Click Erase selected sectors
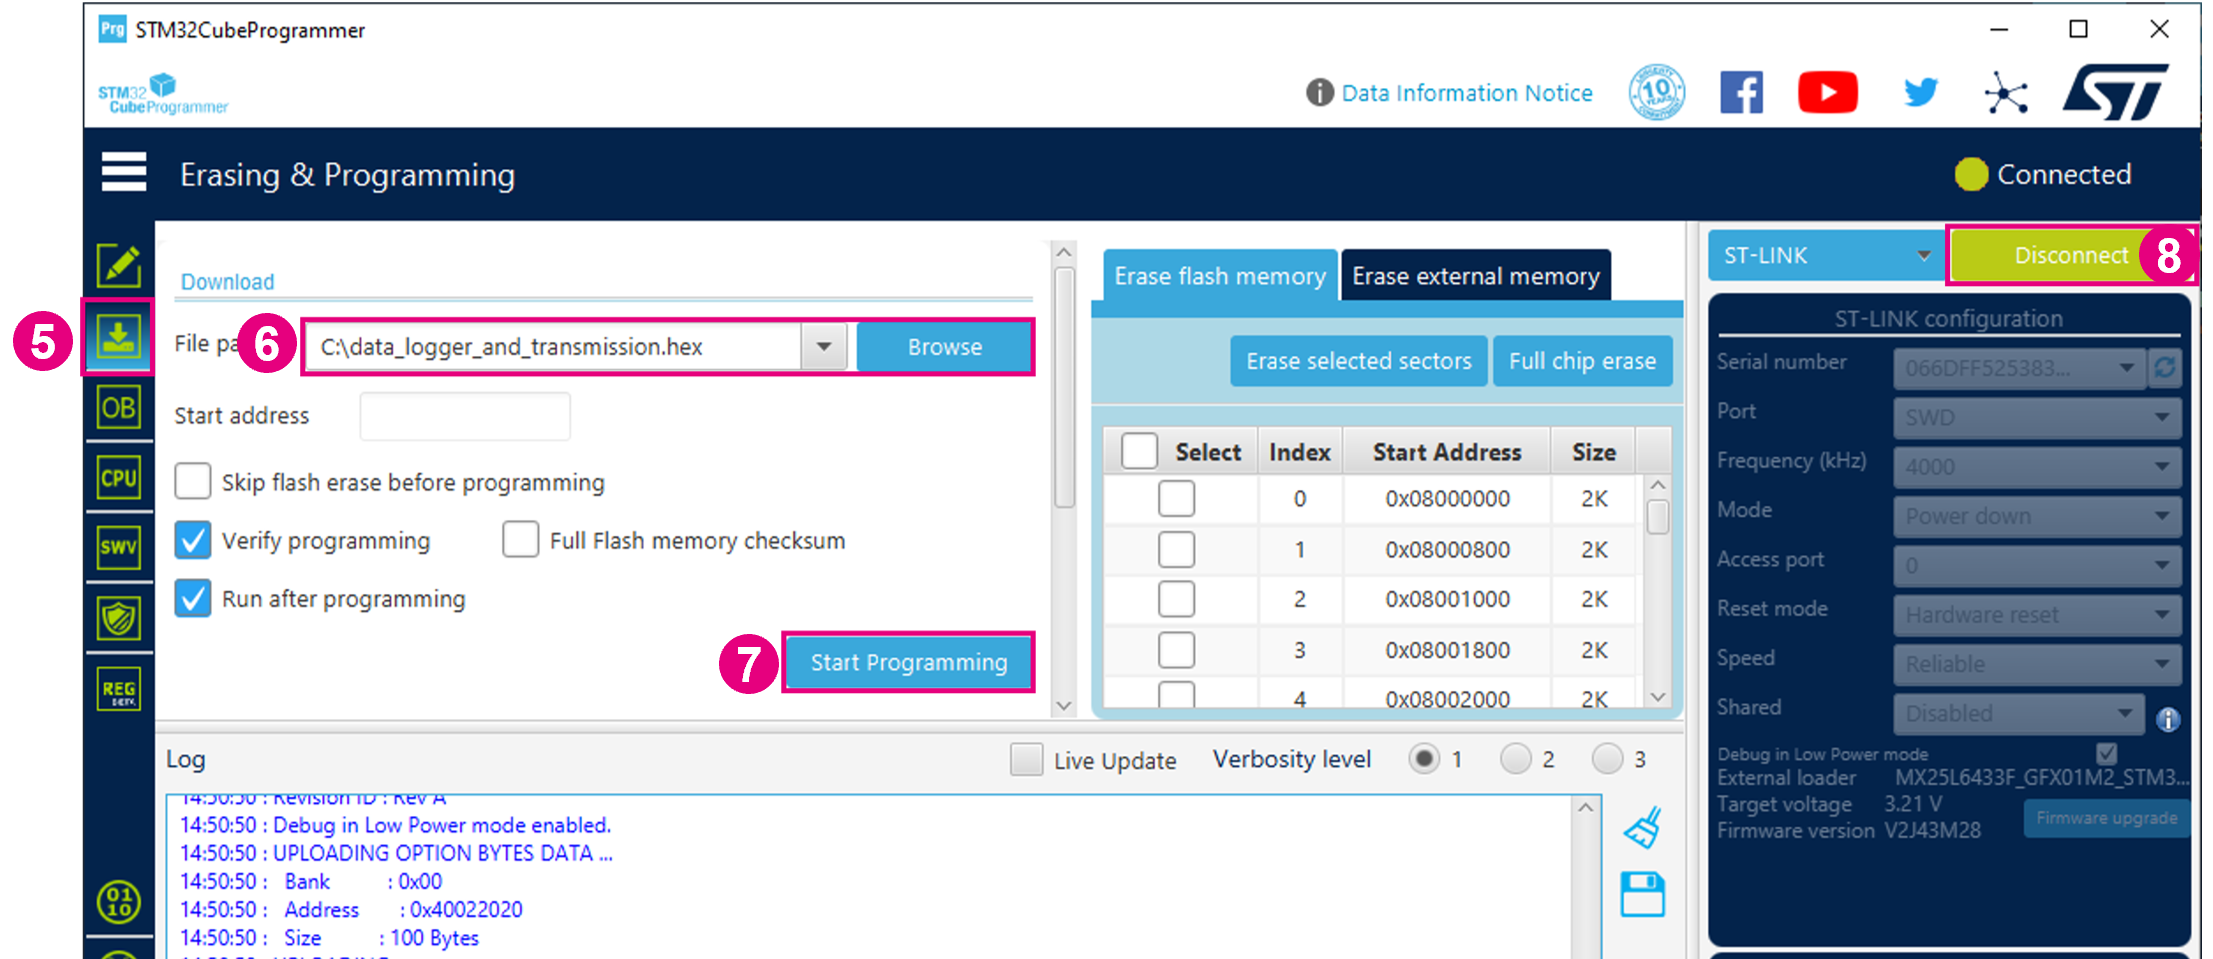Screen dimensions: 2213x959 click(1358, 361)
